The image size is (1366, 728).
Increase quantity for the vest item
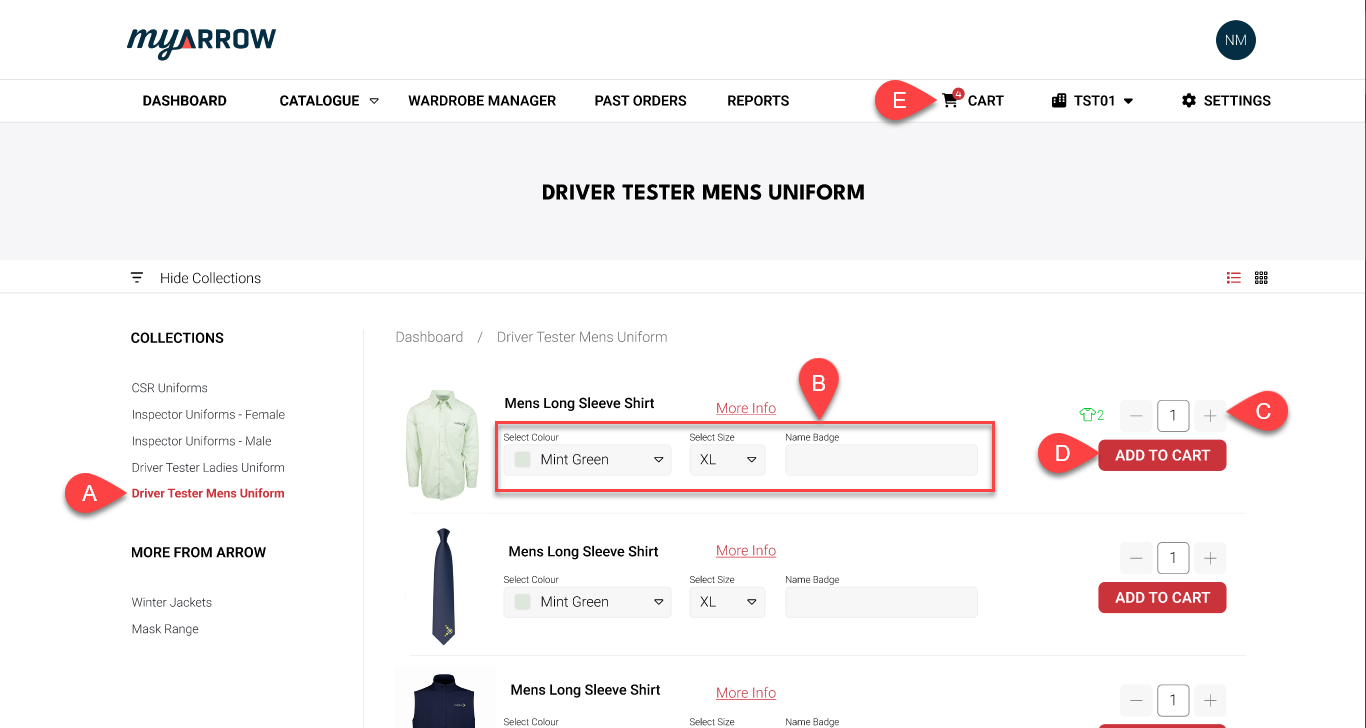point(1210,700)
